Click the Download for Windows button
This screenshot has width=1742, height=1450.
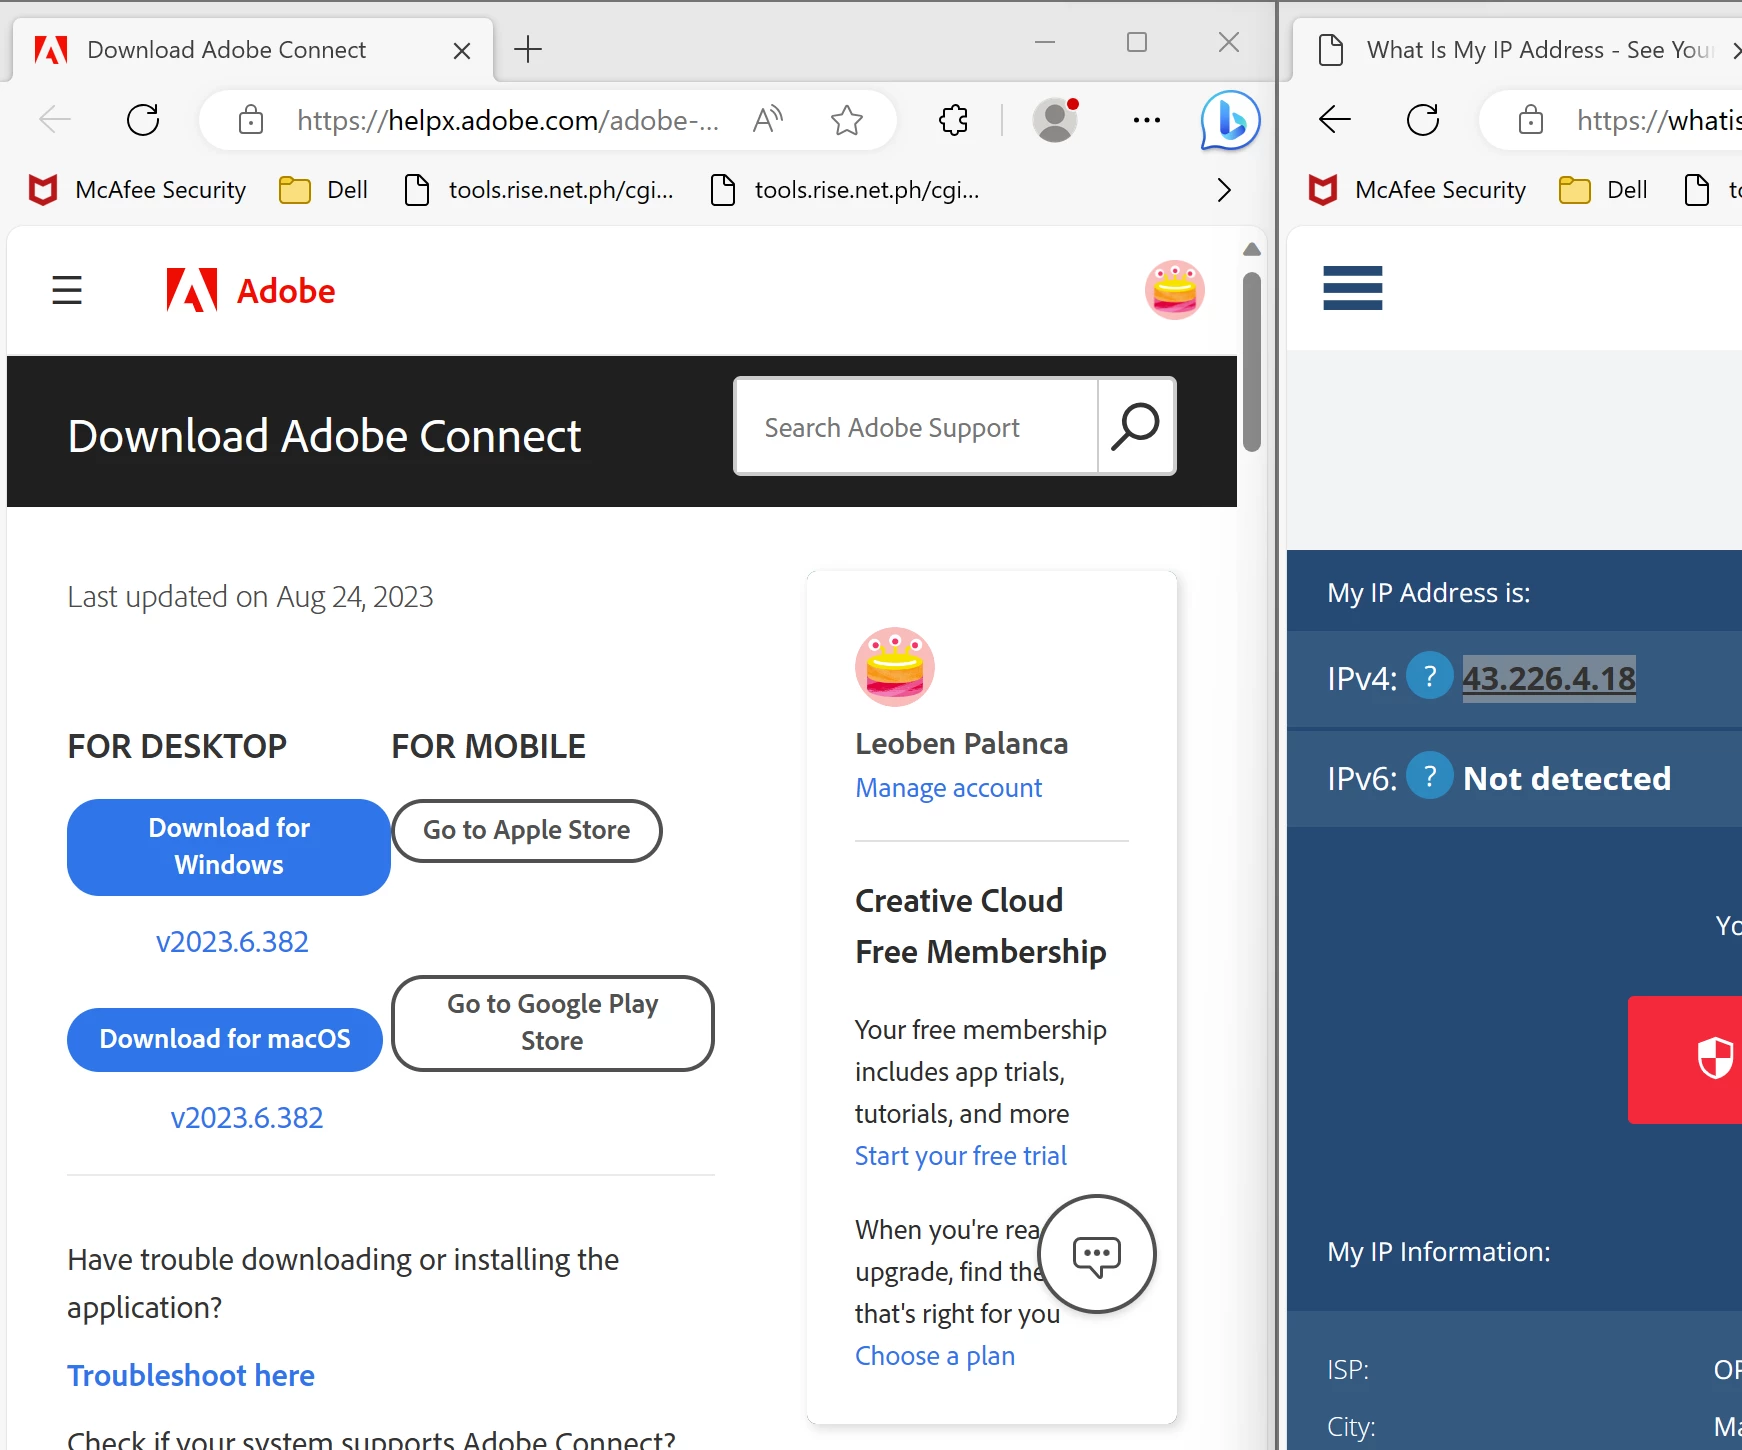[x=229, y=847]
